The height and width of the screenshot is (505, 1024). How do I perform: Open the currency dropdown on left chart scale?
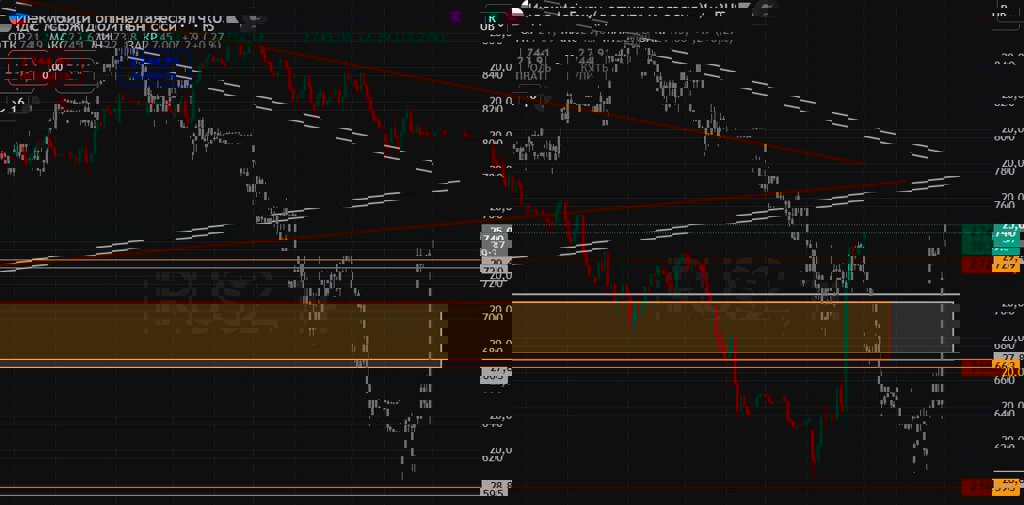[493, 29]
